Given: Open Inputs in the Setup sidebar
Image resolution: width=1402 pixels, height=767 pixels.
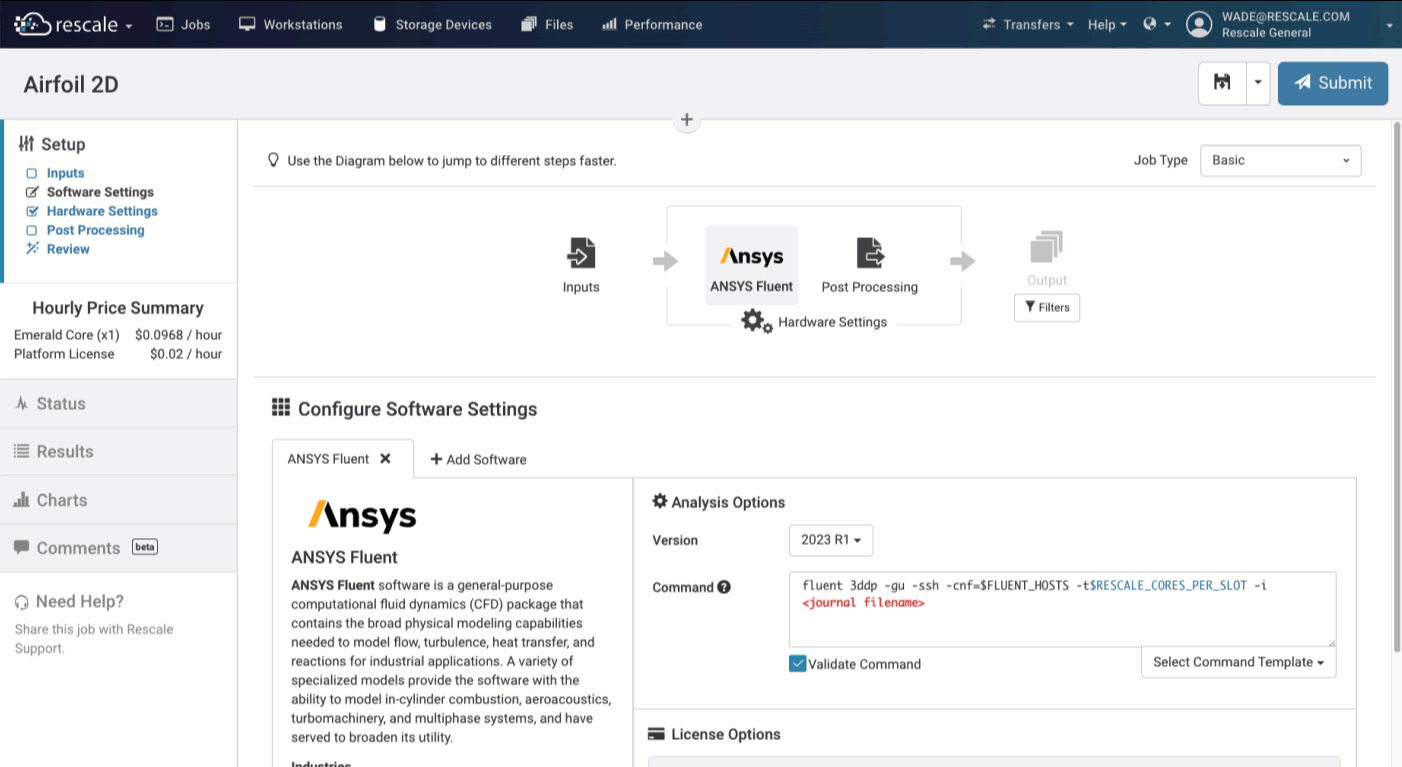Looking at the screenshot, I should point(65,173).
